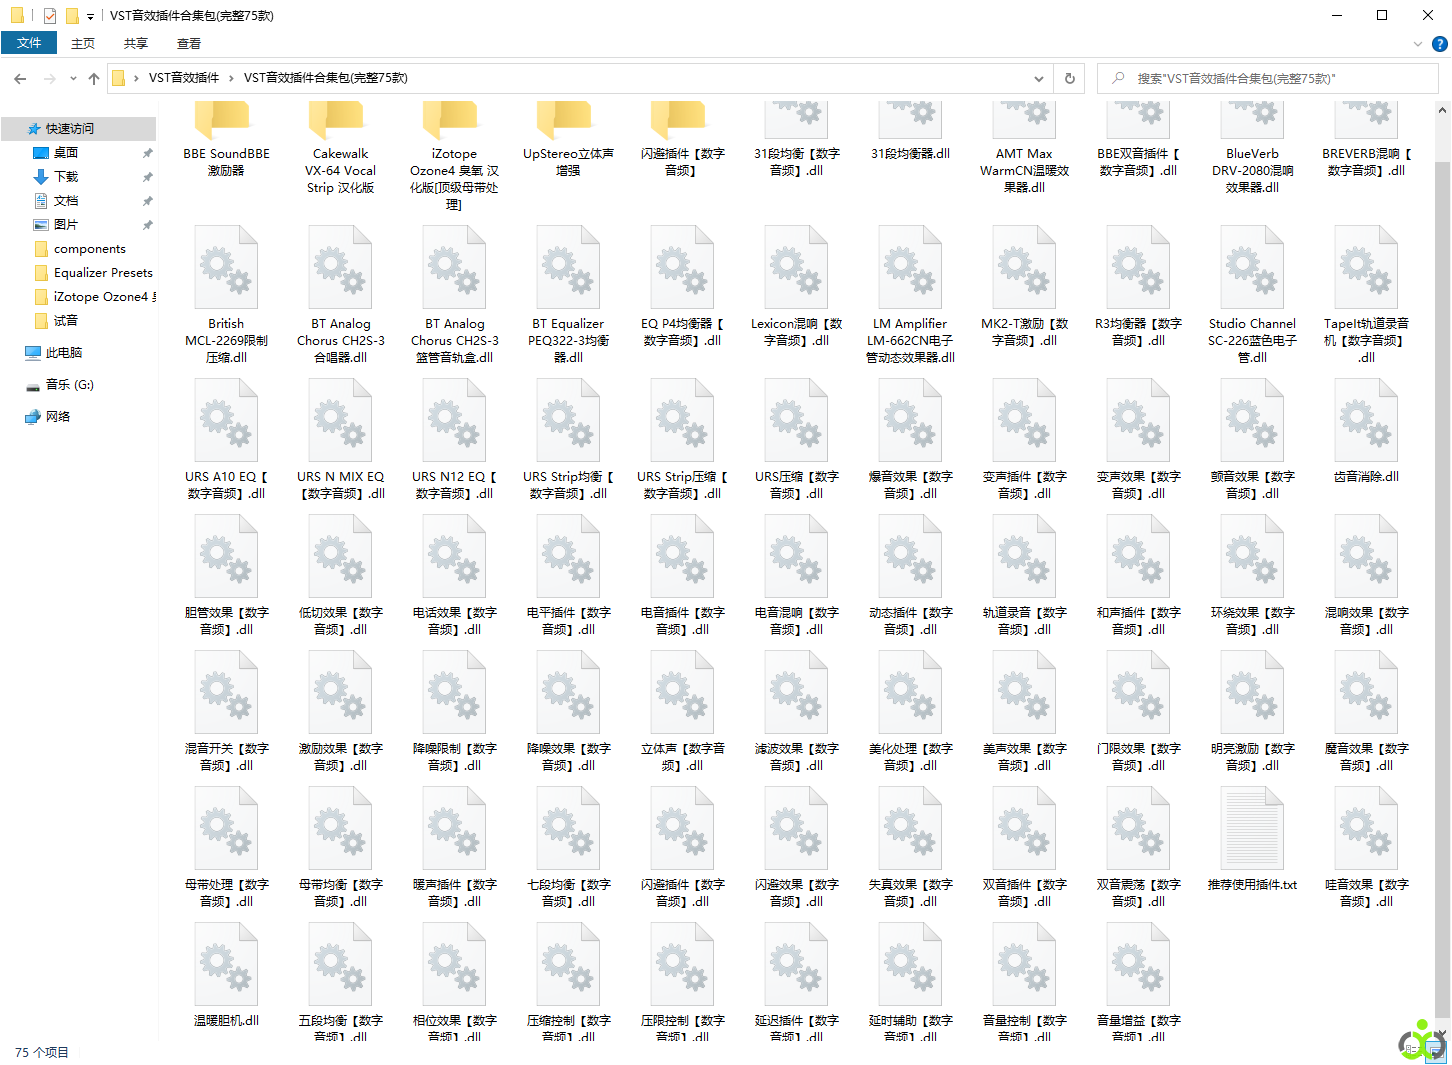Select the 音量增益 dll file icon
The width and height of the screenshot is (1452, 1065).
click(1138, 964)
